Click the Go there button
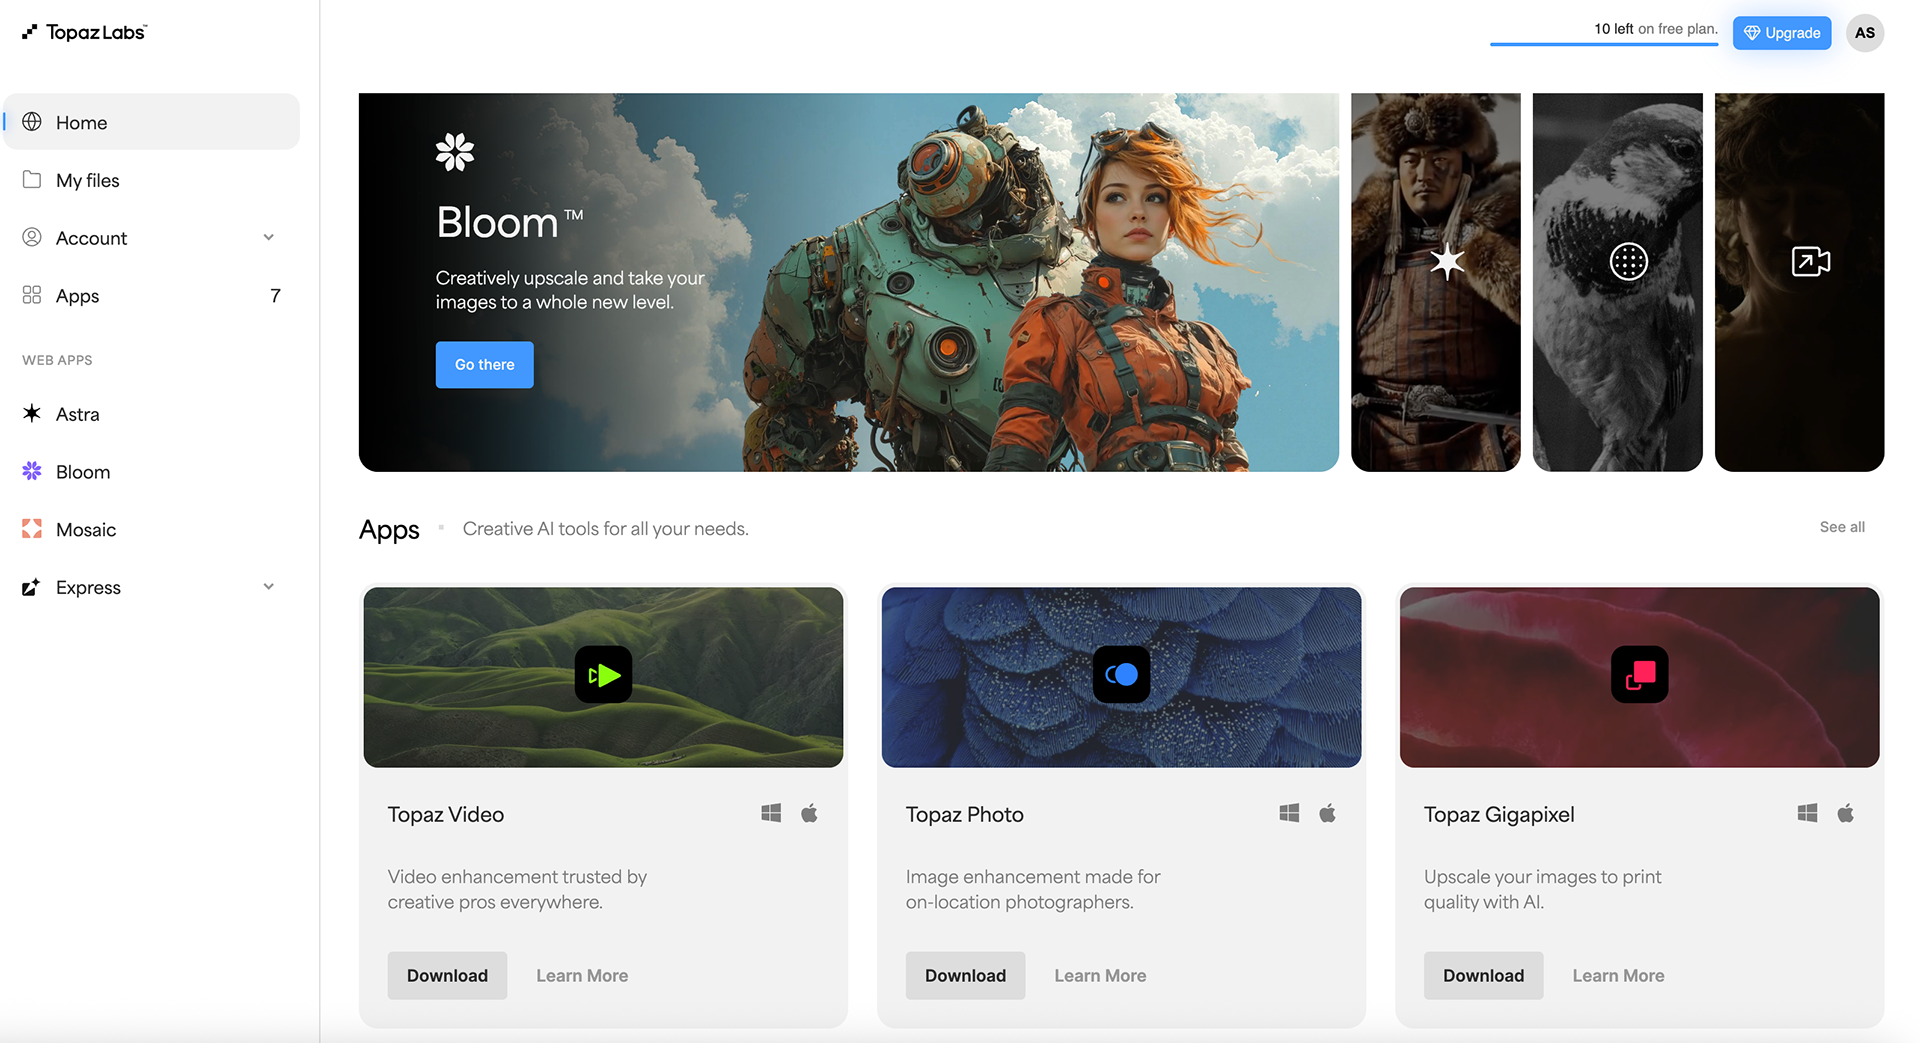The image size is (1920, 1043). coord(484,365)
